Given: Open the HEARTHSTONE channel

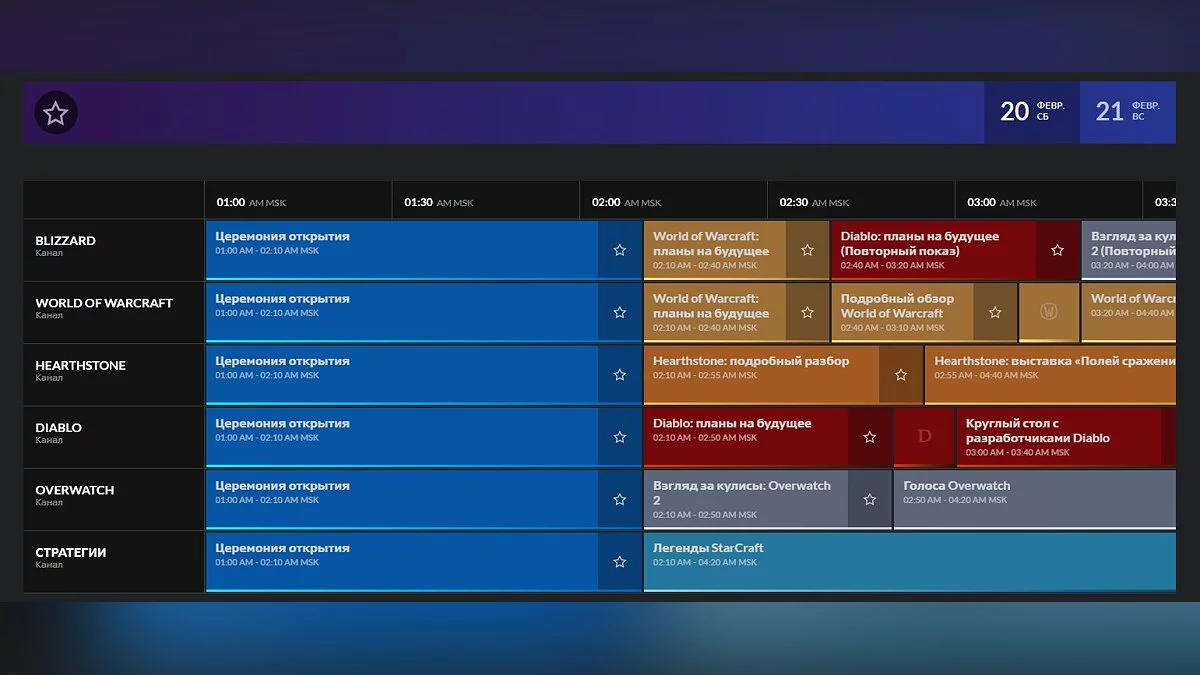Looking at the screenshot, I should [114, 375].
